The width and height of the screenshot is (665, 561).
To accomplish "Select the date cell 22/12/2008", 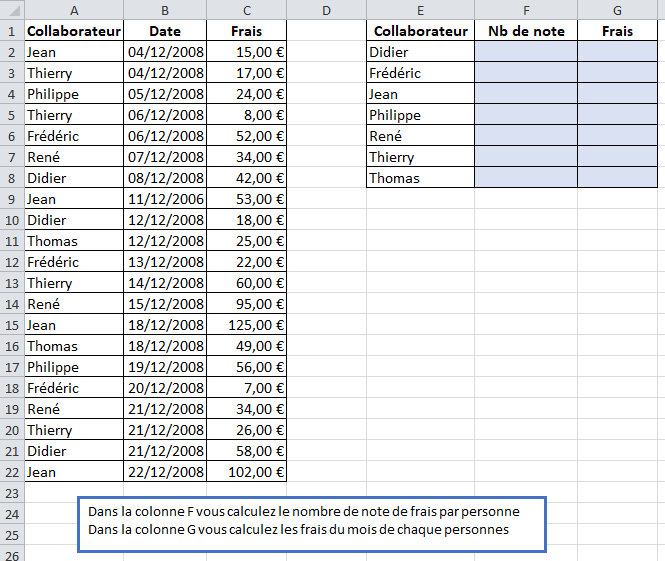I will 165,472.
